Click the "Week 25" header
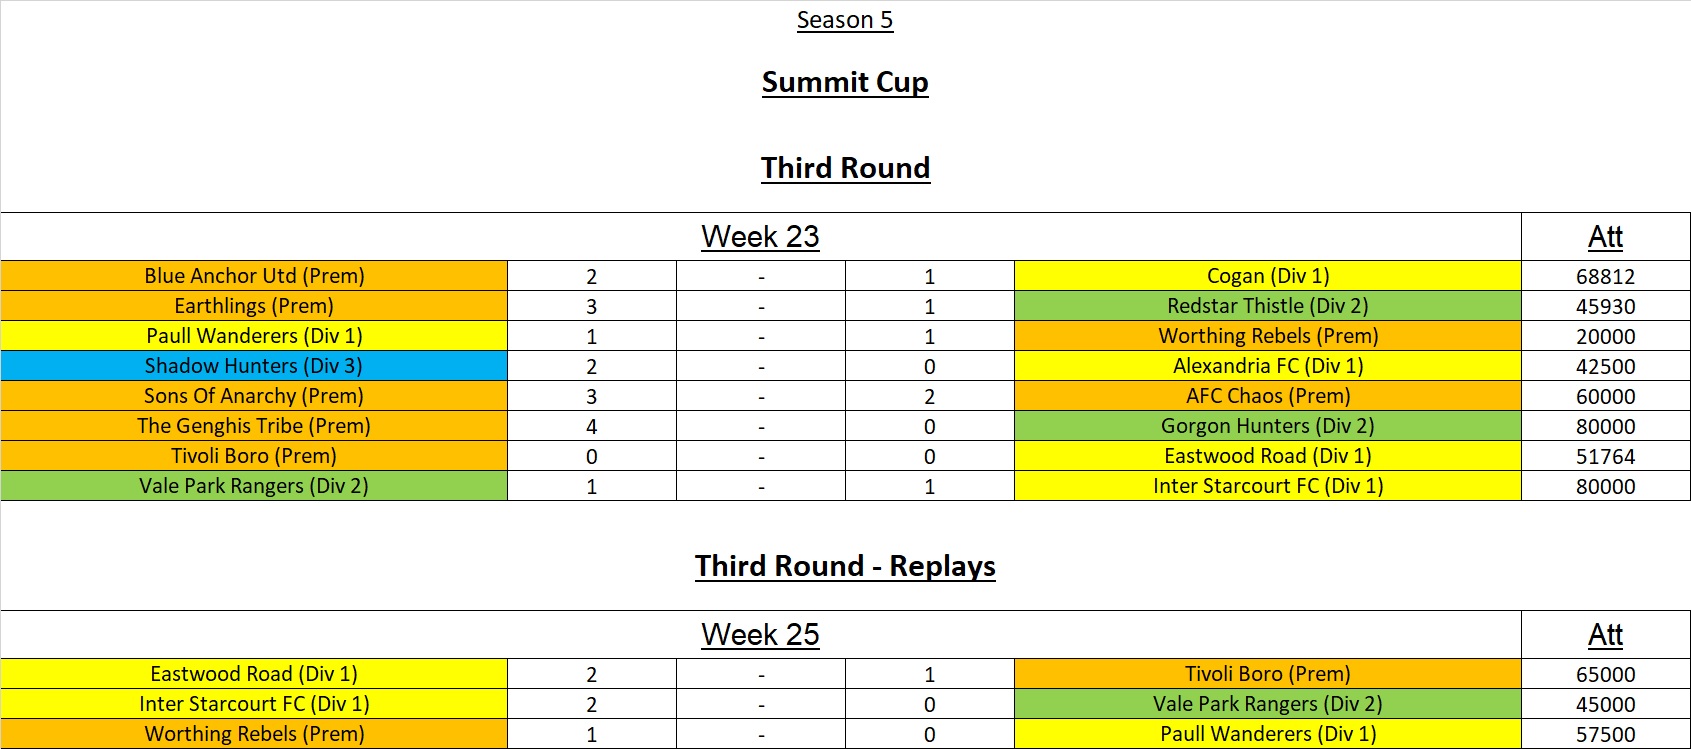The height and width of the screenshot is (749, 1691). (x=760, y=635)
